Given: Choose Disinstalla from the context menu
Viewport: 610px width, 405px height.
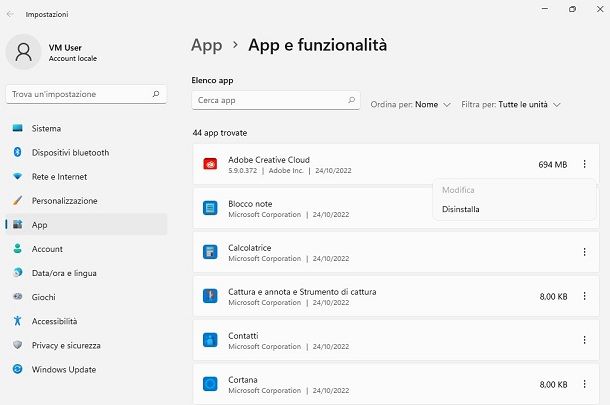Looking at the screenshot, I should [x=514, y=209].
